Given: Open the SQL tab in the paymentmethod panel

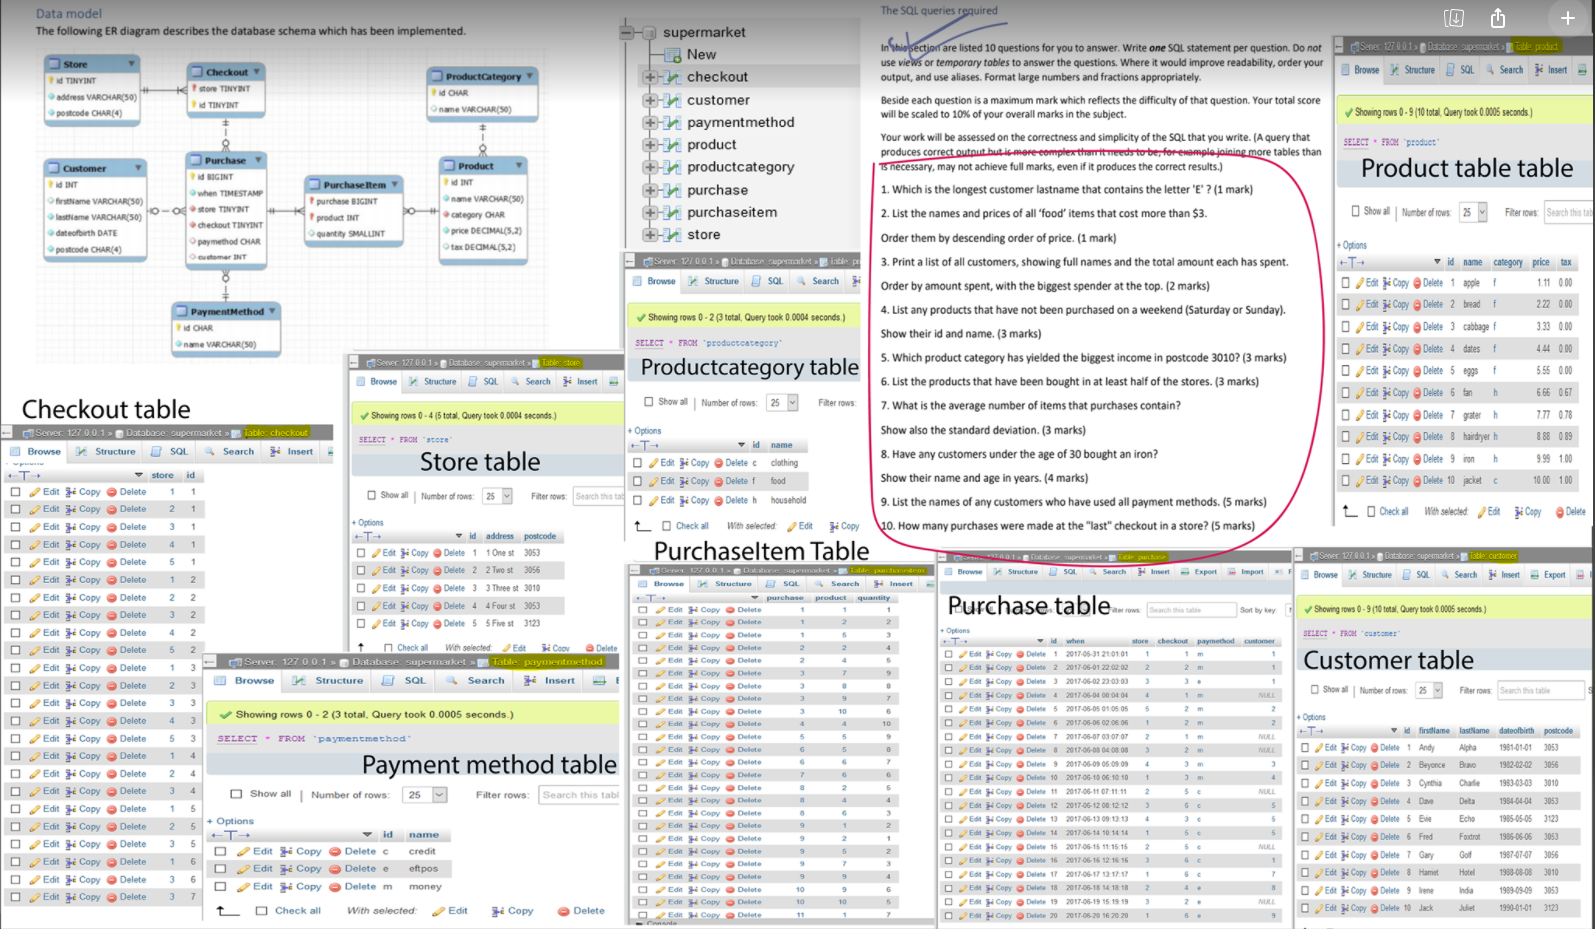Looking at the screenshot, I should tap(404, 681).
